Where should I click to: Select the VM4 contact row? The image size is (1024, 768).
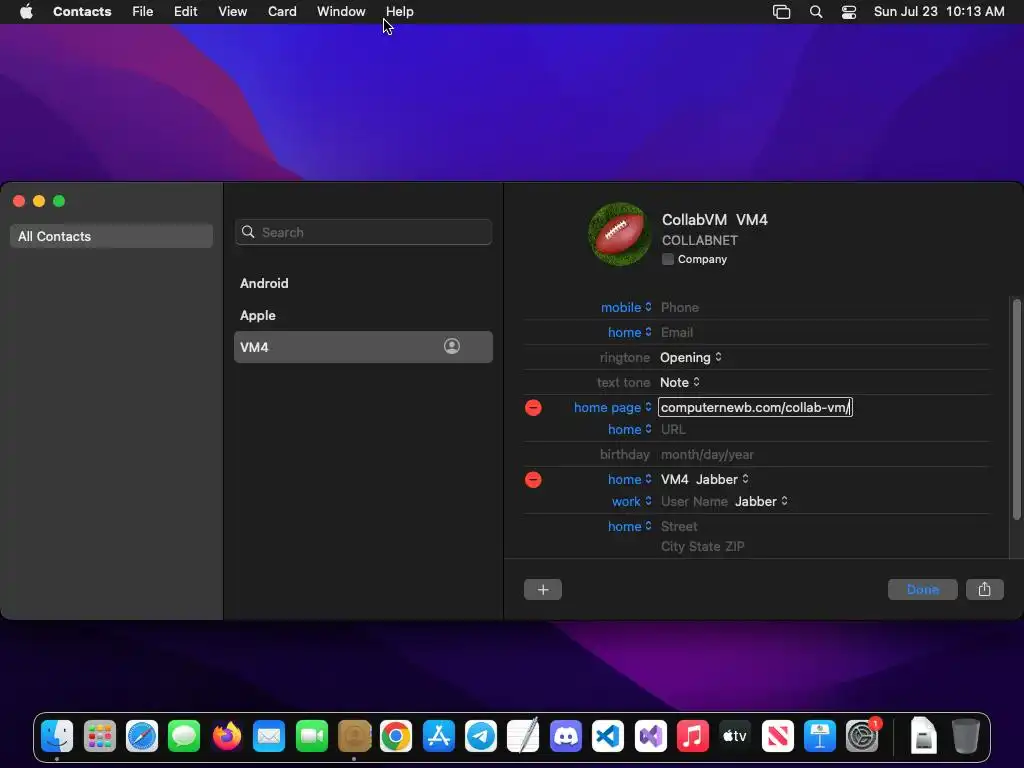(x=363, y=347)
